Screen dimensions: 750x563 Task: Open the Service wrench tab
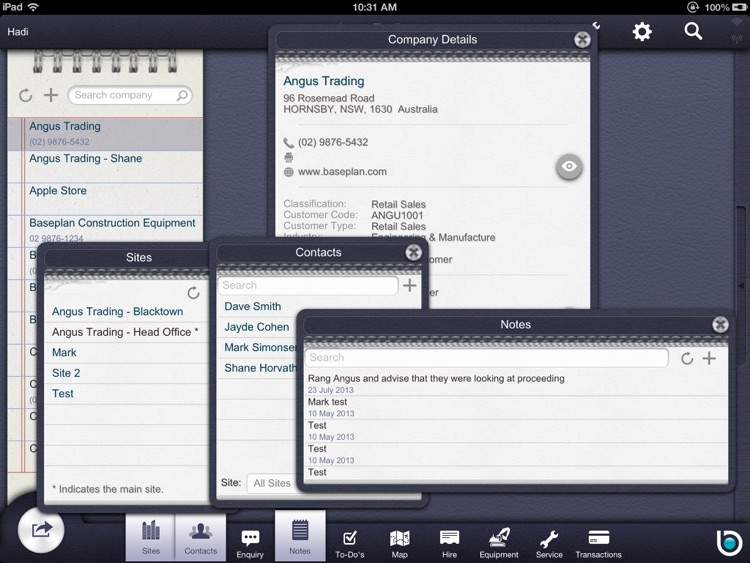pos(549,544)
